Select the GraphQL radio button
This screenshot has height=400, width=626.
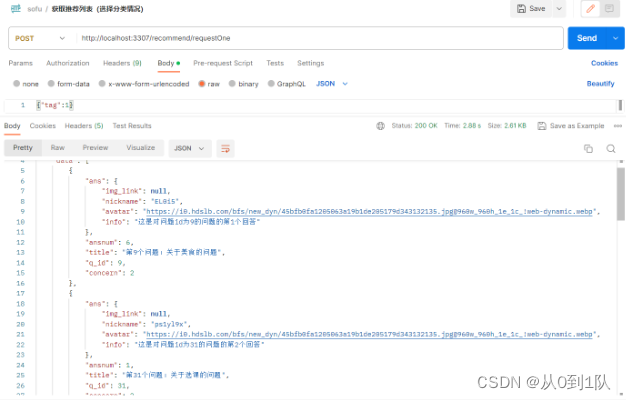coord(271,83)
